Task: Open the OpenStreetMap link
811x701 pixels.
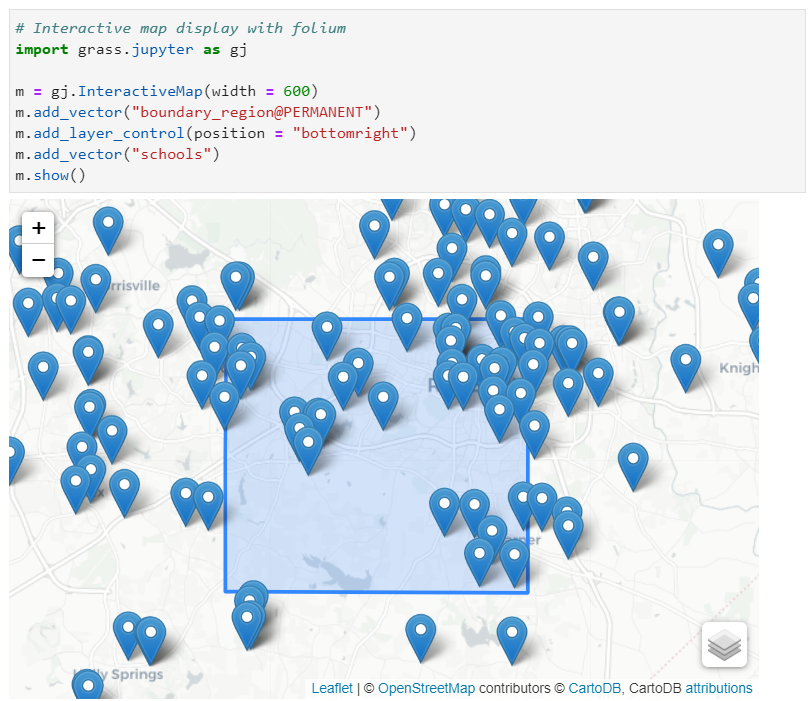Action: coord(426,688)
